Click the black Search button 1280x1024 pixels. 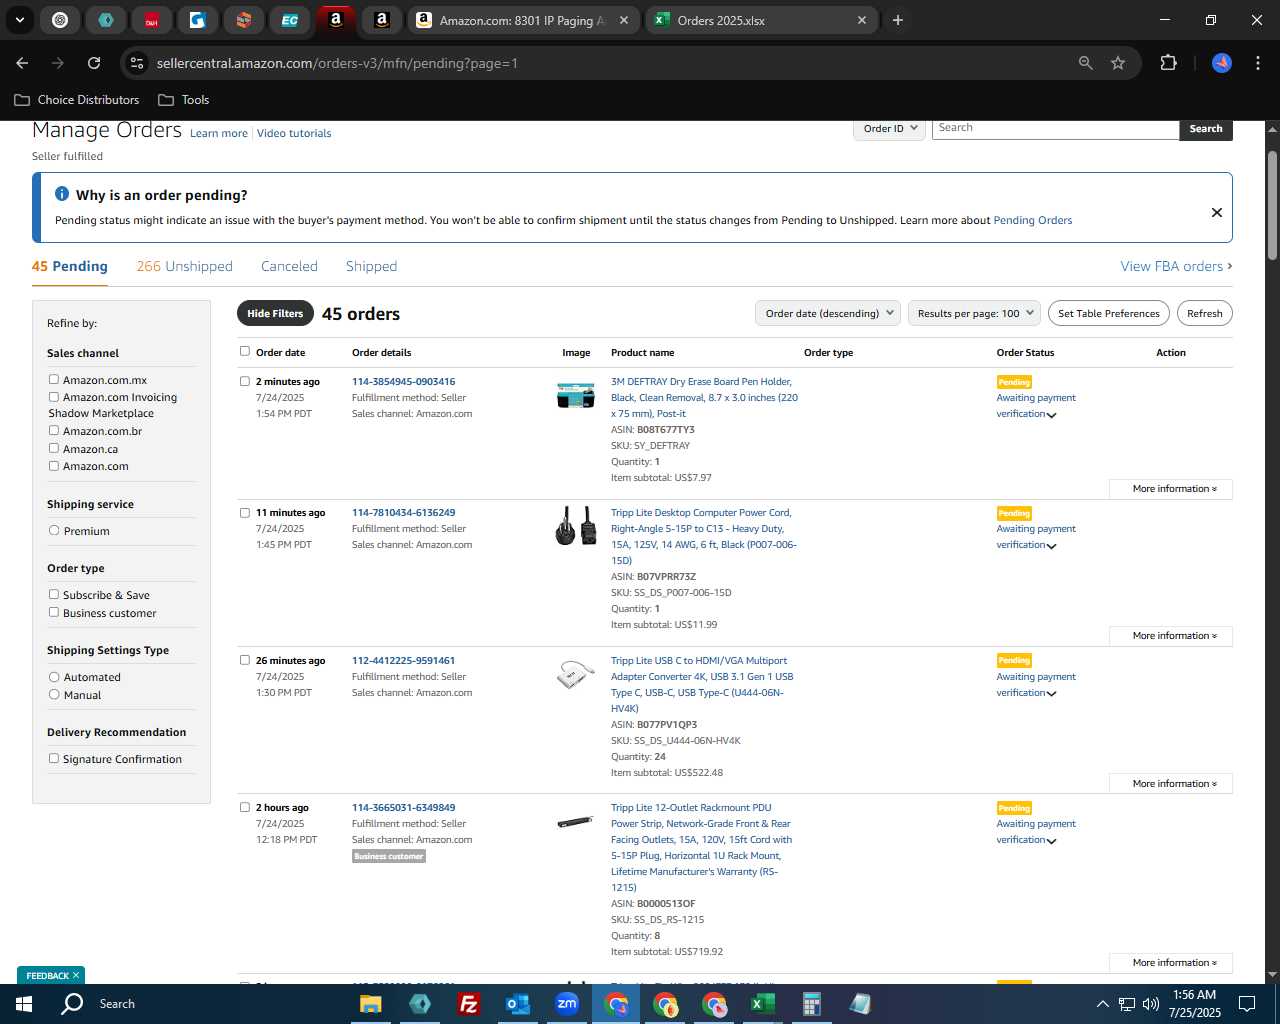coord(1206,129)
